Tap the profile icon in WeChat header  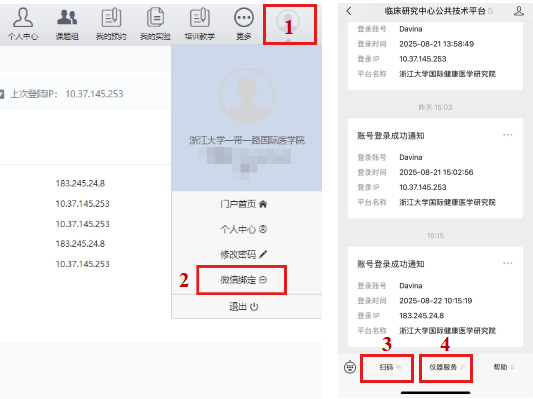click(519, 11)
